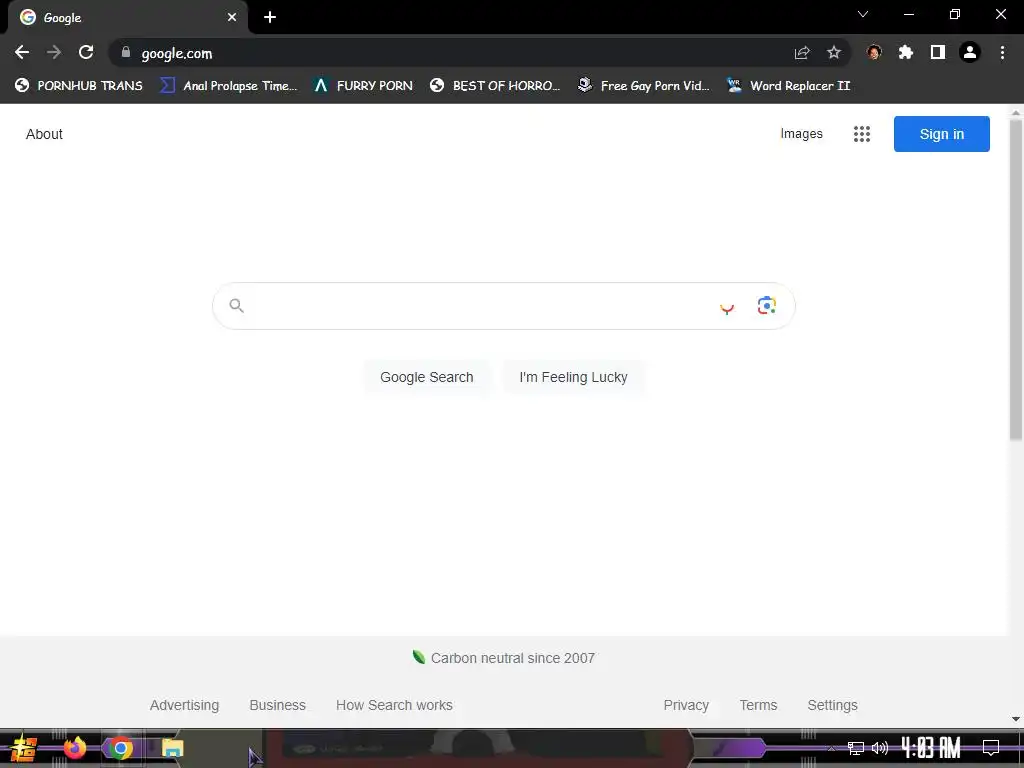Open the Settings footer menu
Screen dimensions: 1024x768
point(832,705)
